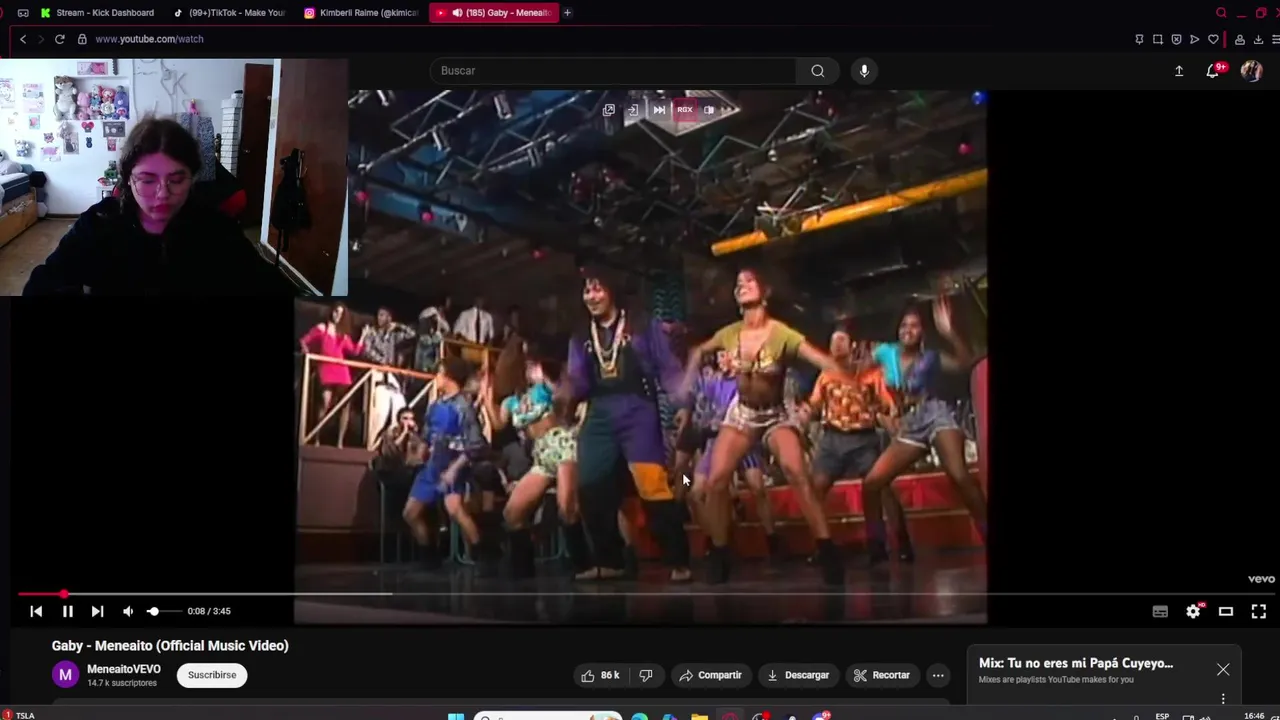Click the ESP language indicator in taskbar
The height and width of the screenshot is (720, 1280).
[1163, 716]
